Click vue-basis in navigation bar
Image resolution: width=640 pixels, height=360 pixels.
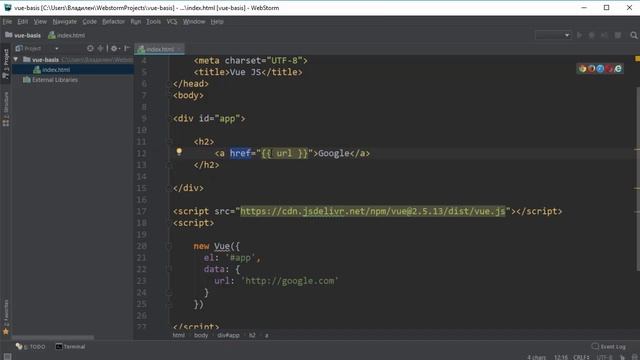coord(23,36)
